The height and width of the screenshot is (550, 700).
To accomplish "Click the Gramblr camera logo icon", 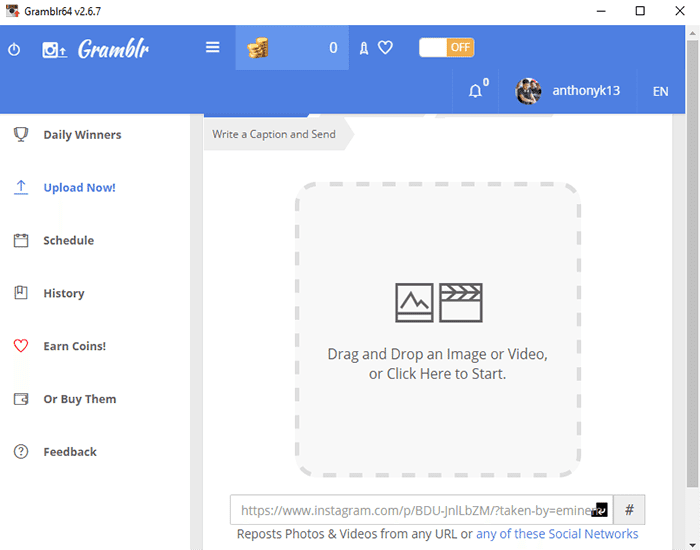I will (x=54, y=50).
